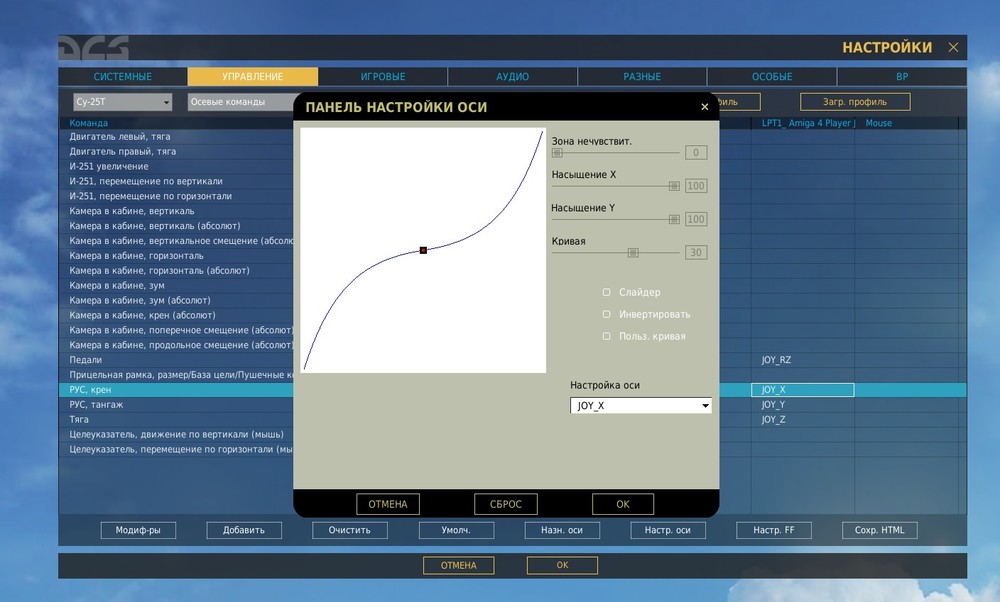The width and height of the screenshot is (1000, 602).
Task: Click the Модиф-ры button
Action: [x=138, y=530]
